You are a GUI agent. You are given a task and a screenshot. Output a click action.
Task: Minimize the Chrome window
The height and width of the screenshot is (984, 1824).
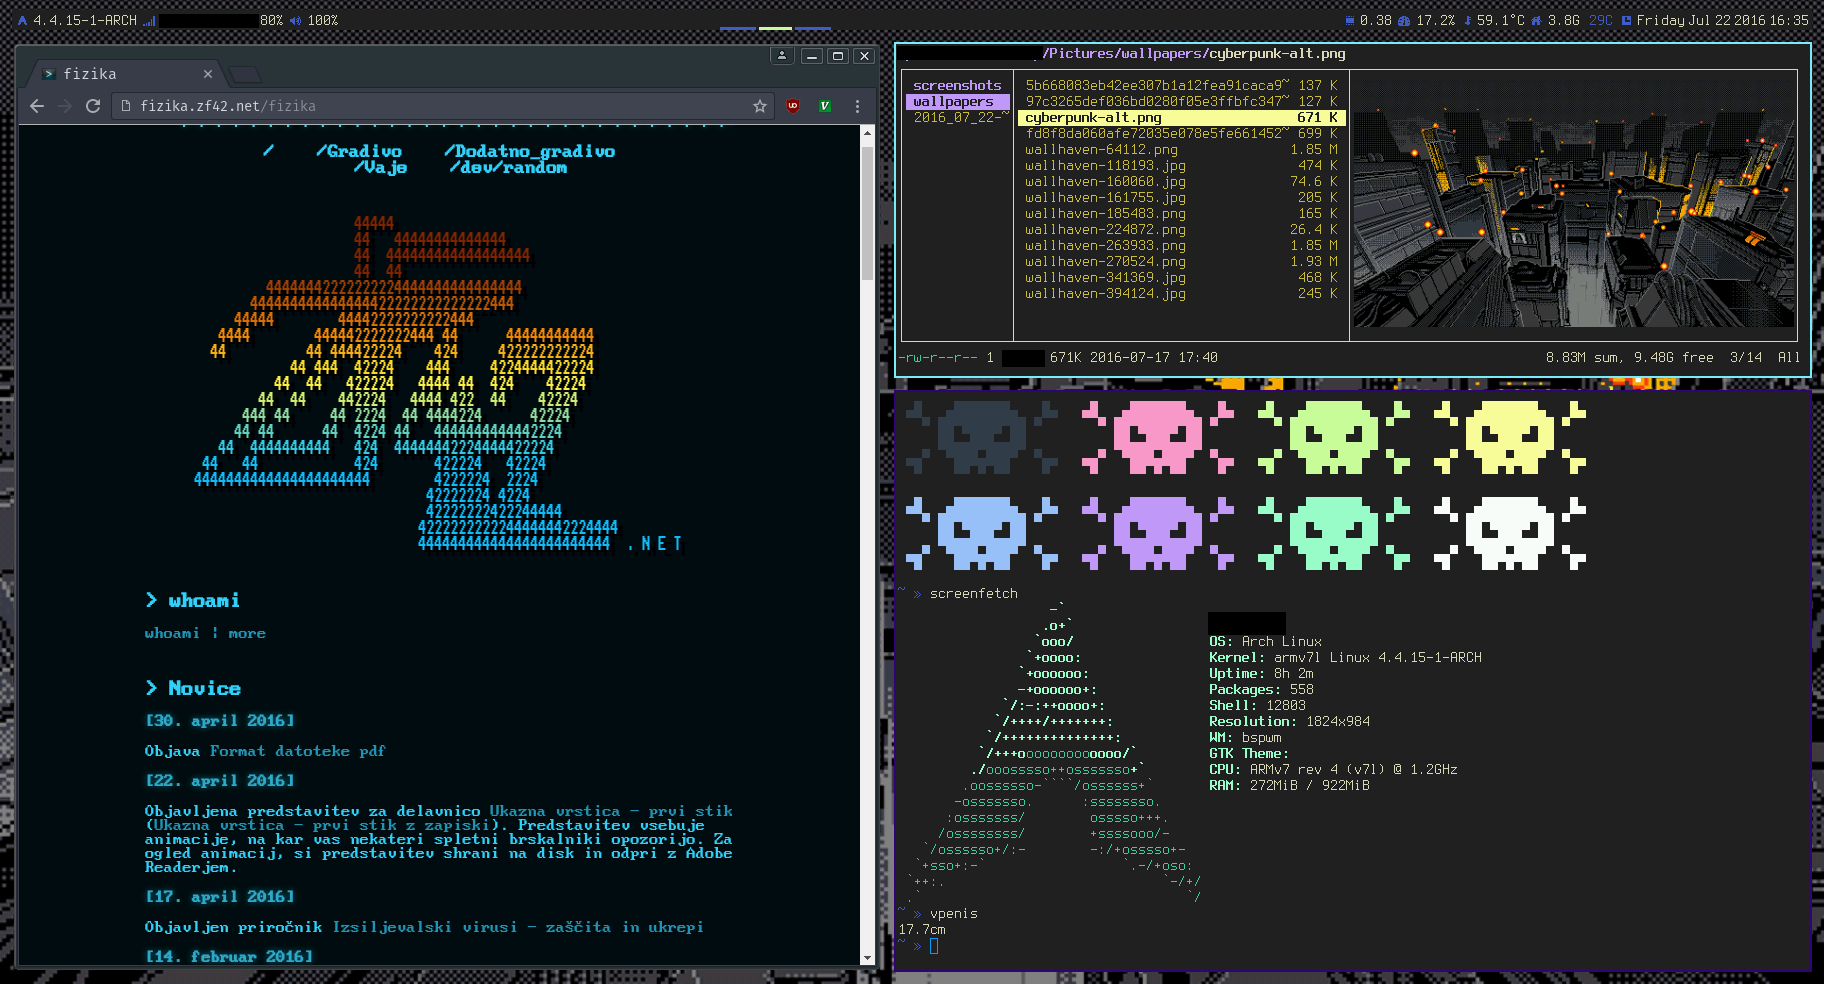click(x=813, y=56)
